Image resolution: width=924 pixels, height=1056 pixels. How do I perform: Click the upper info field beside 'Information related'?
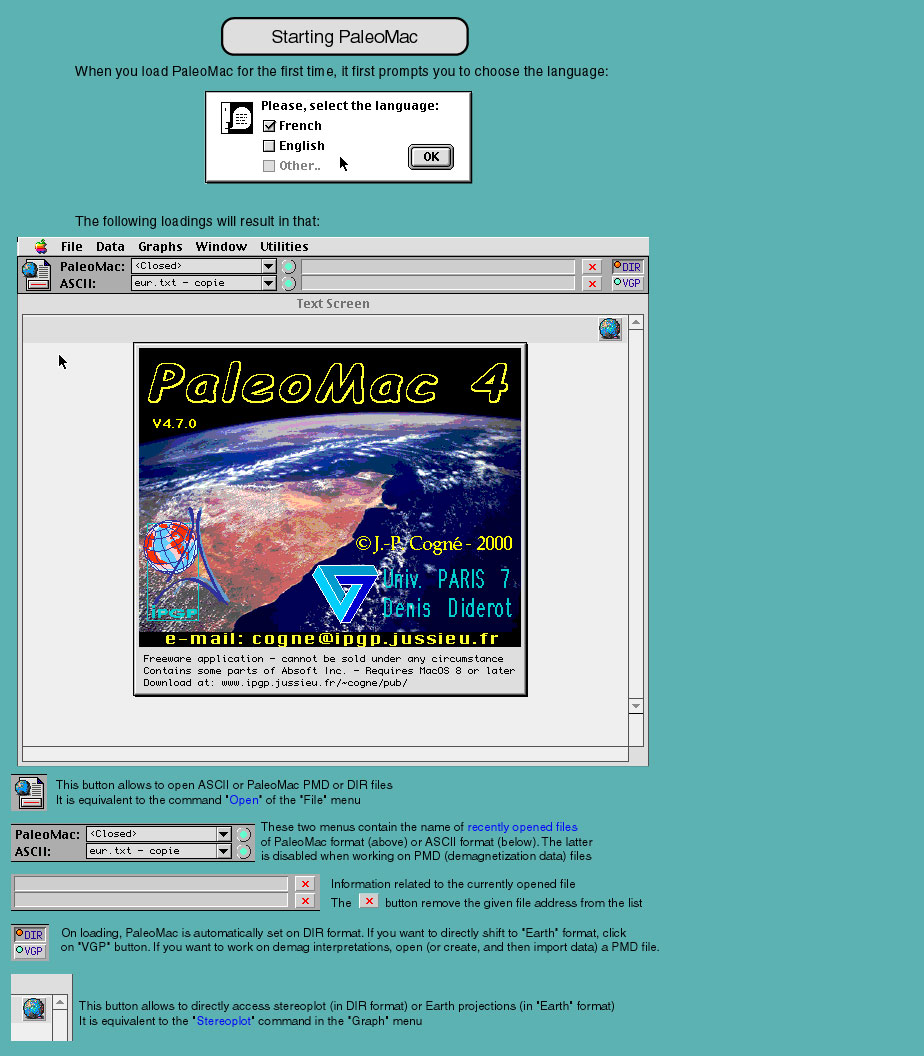pos(152,884)
